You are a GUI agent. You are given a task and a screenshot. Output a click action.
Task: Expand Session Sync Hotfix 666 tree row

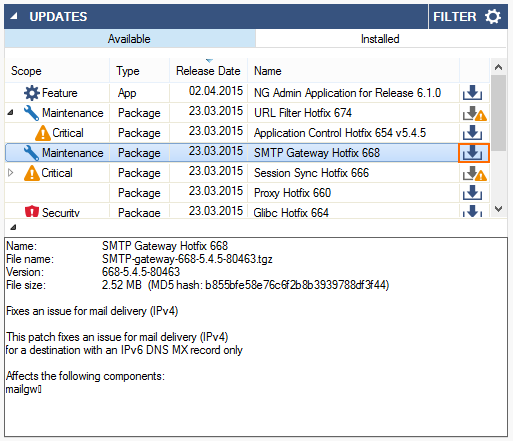[10, 173]
